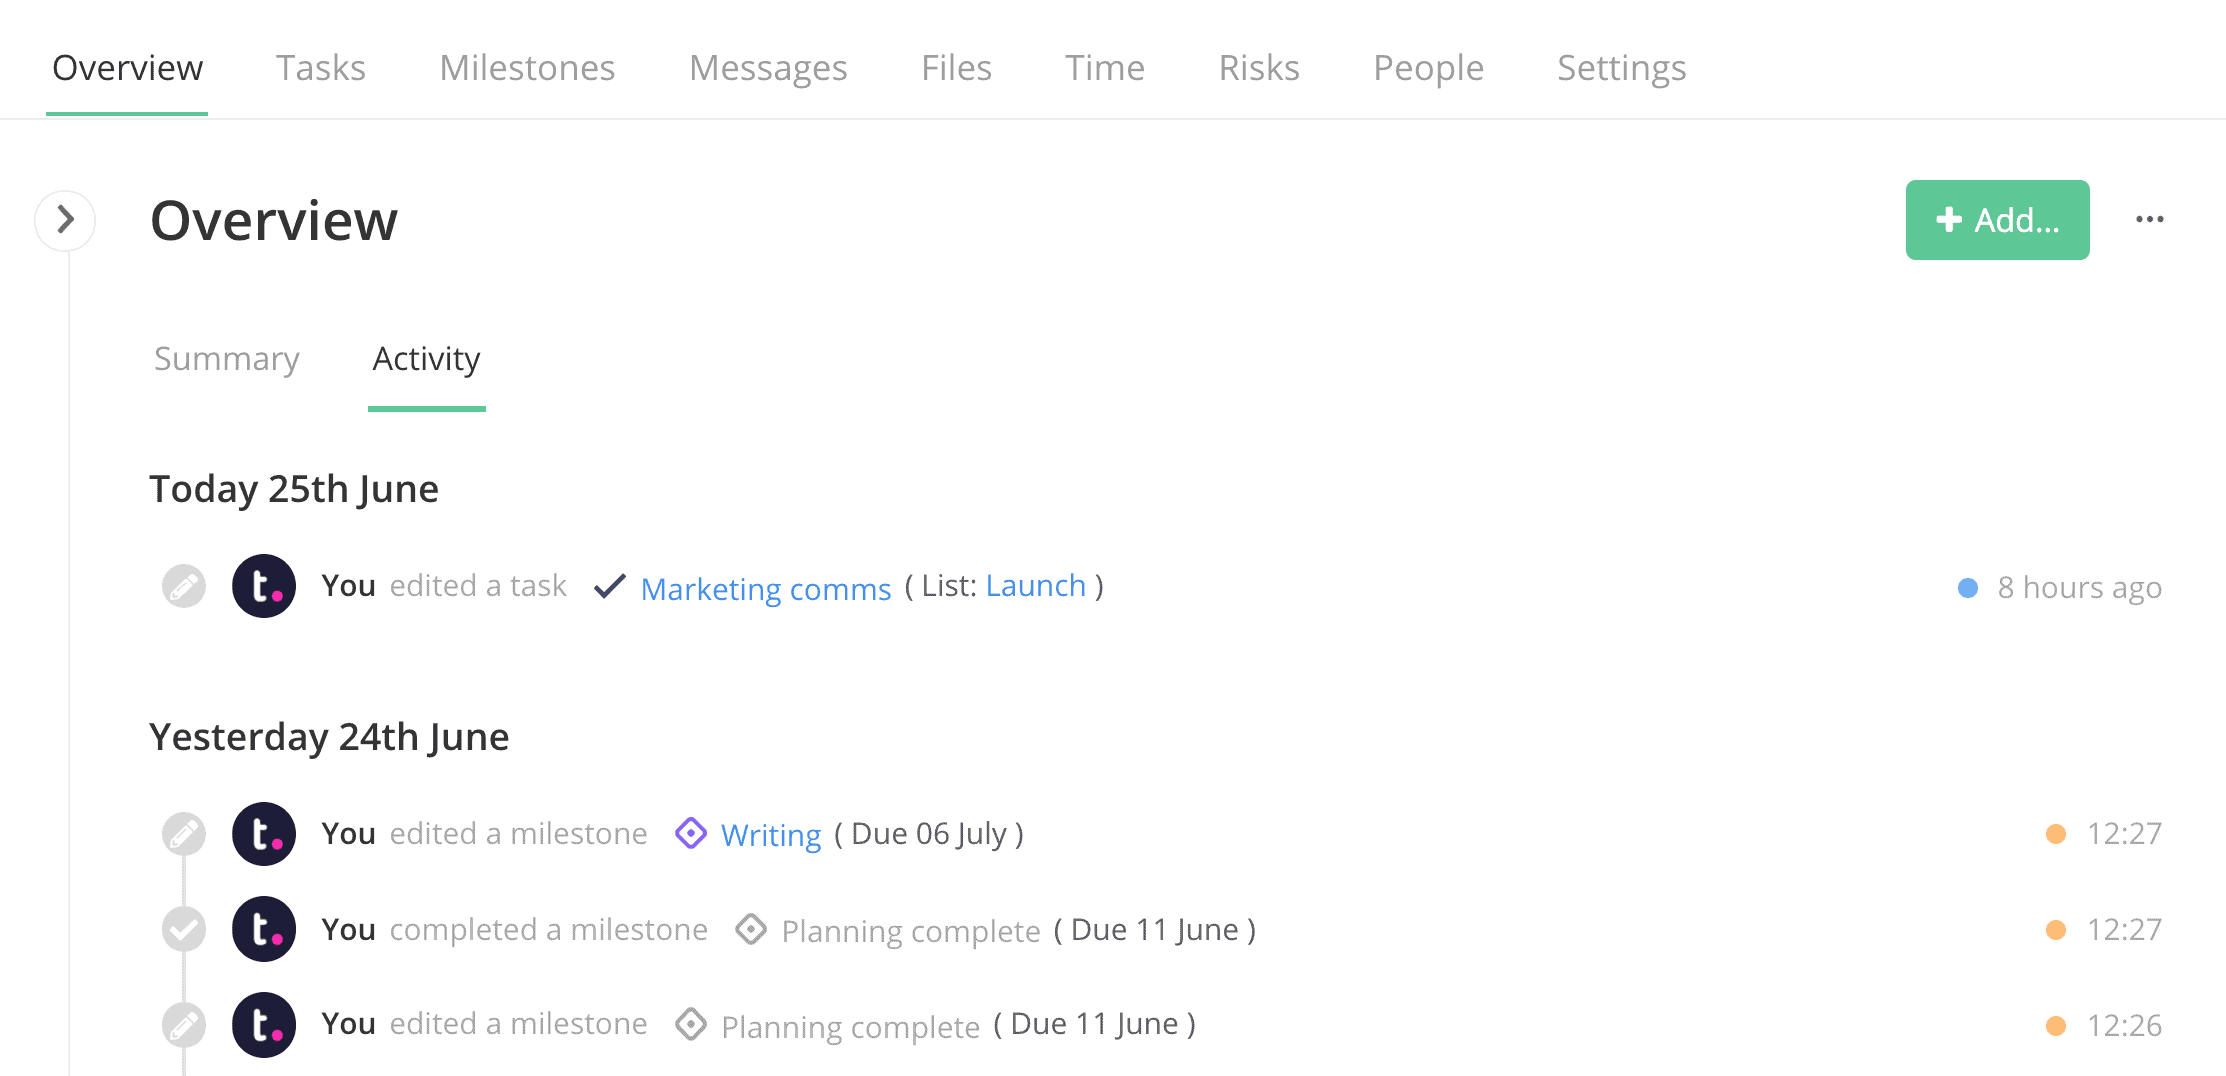Image resolution: width=2226 pixels, height=1076 pixels.
Task: Click the Yesterday 24th June heading
Action: (329, 737)
